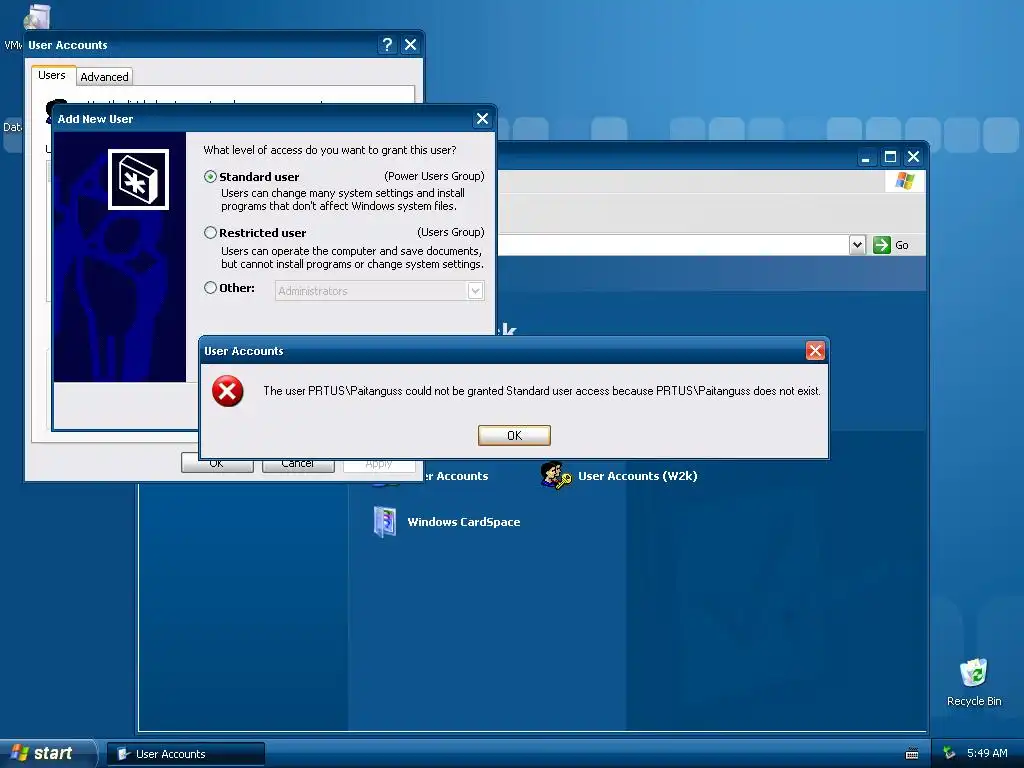Select the Restricted user radio option
This screenshot has height=768, width=1024.
point(210,232)
